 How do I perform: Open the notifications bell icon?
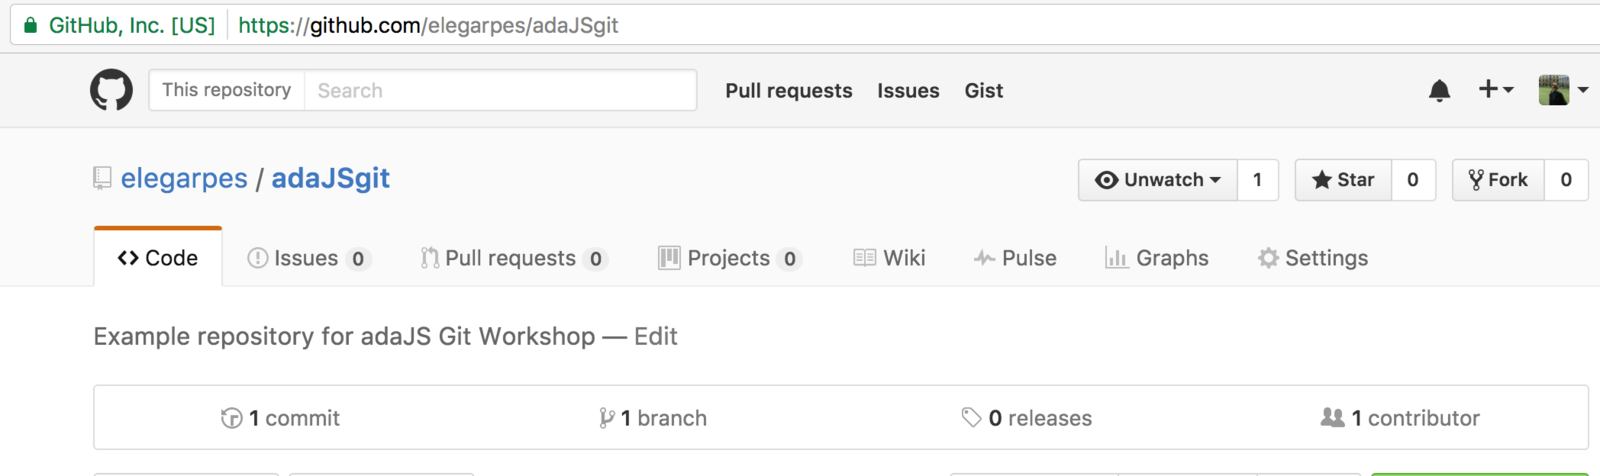[1439, 91]
